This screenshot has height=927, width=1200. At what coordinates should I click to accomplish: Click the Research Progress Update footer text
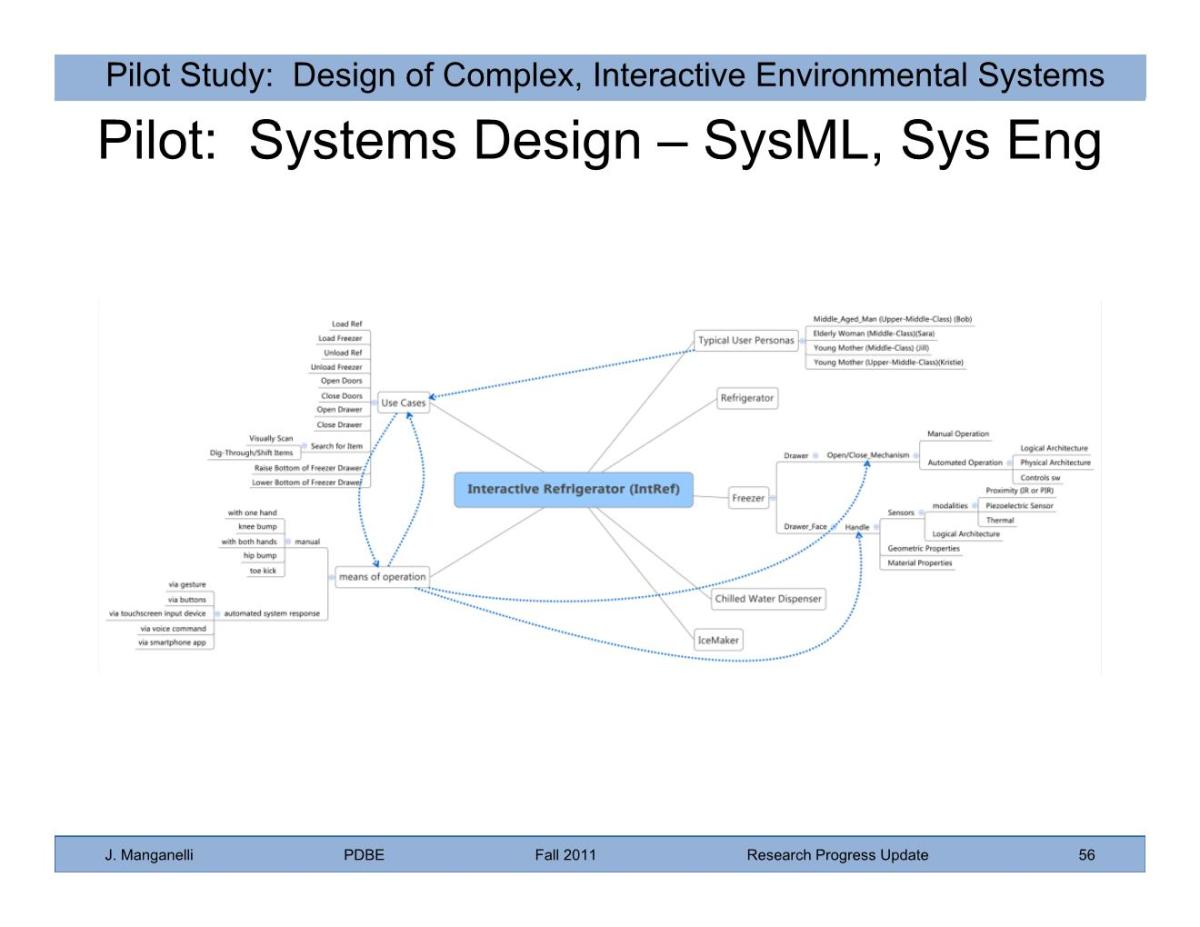[x=837, y=855]
